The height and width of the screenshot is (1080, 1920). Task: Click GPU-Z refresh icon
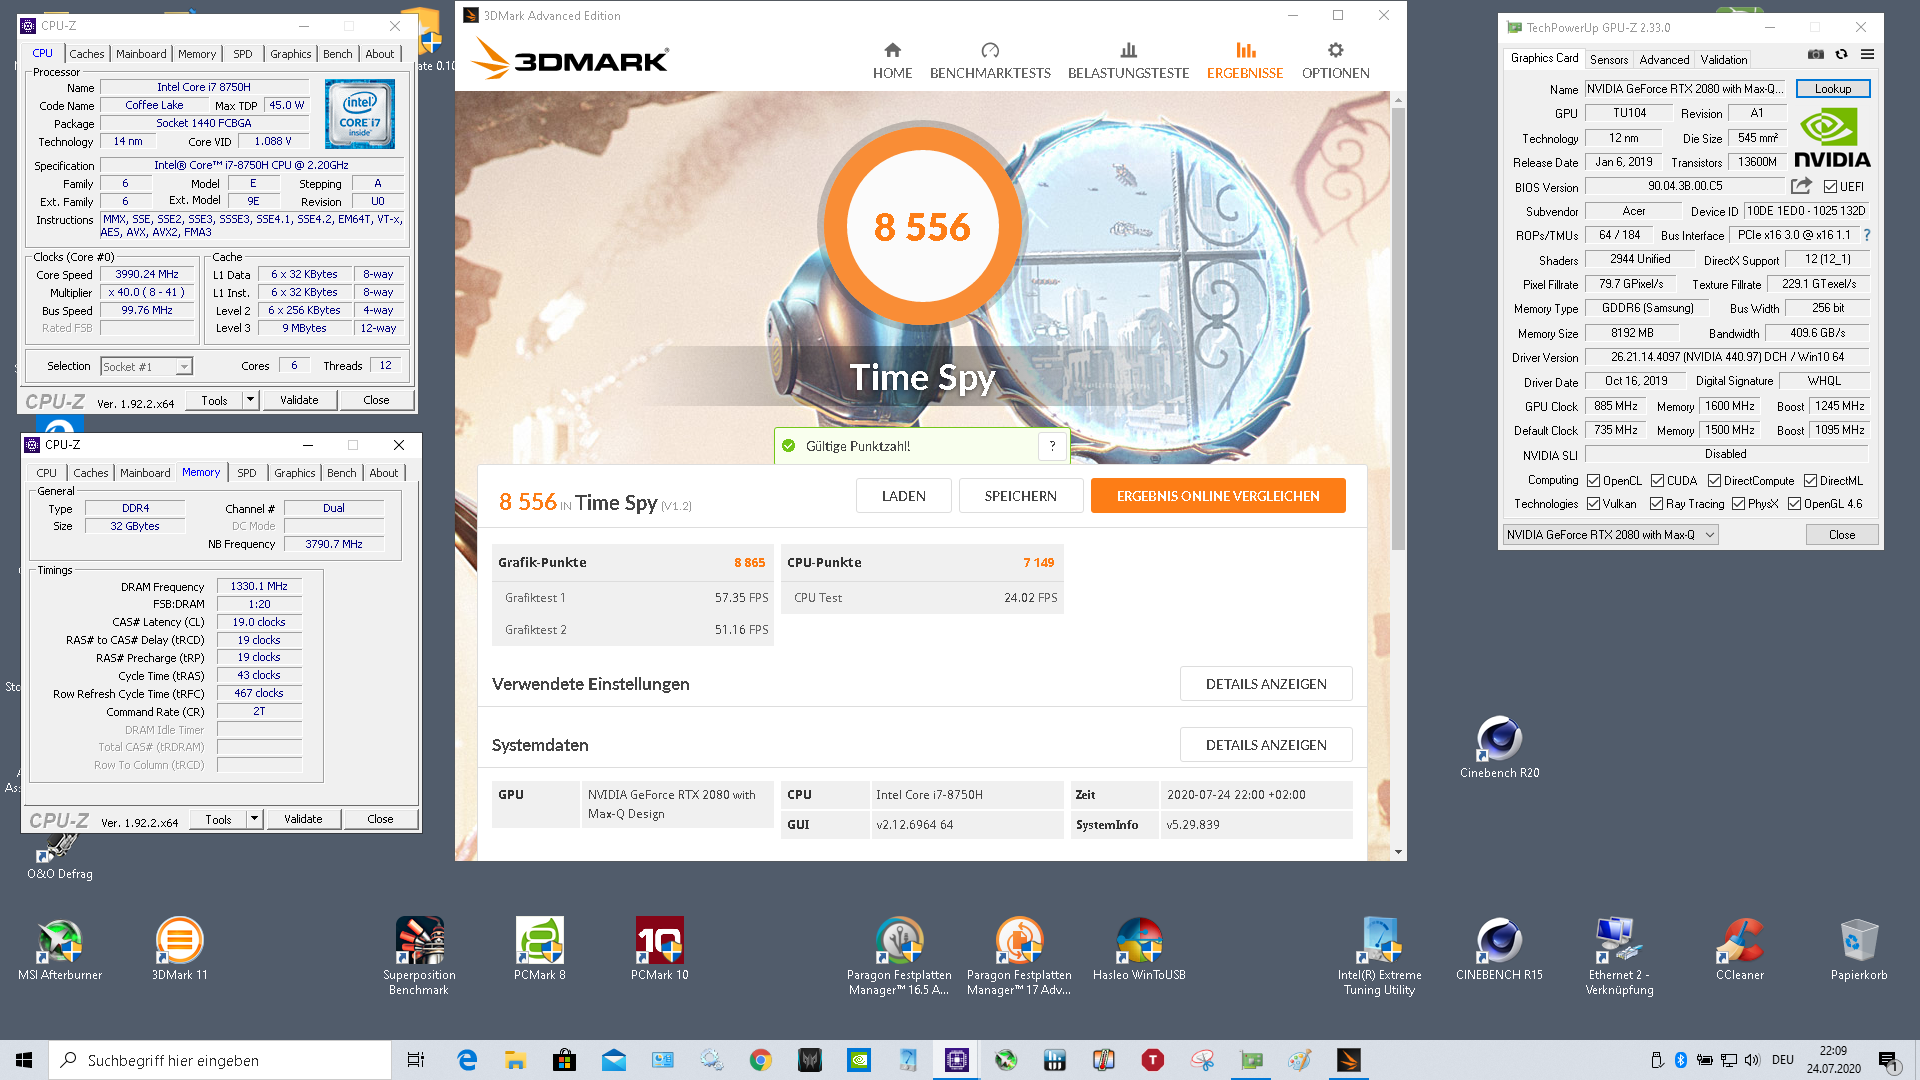pyautogui.click(x=1841, y=54)
